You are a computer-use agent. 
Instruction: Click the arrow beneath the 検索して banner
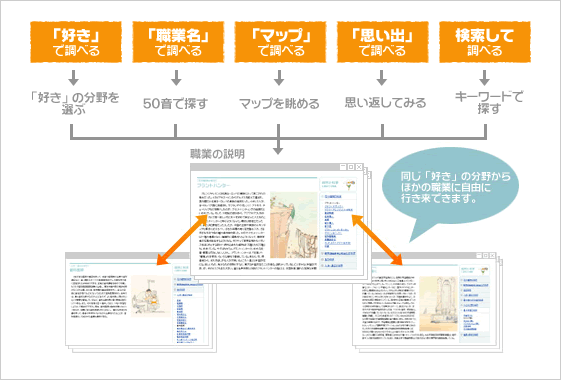[484, 78]
